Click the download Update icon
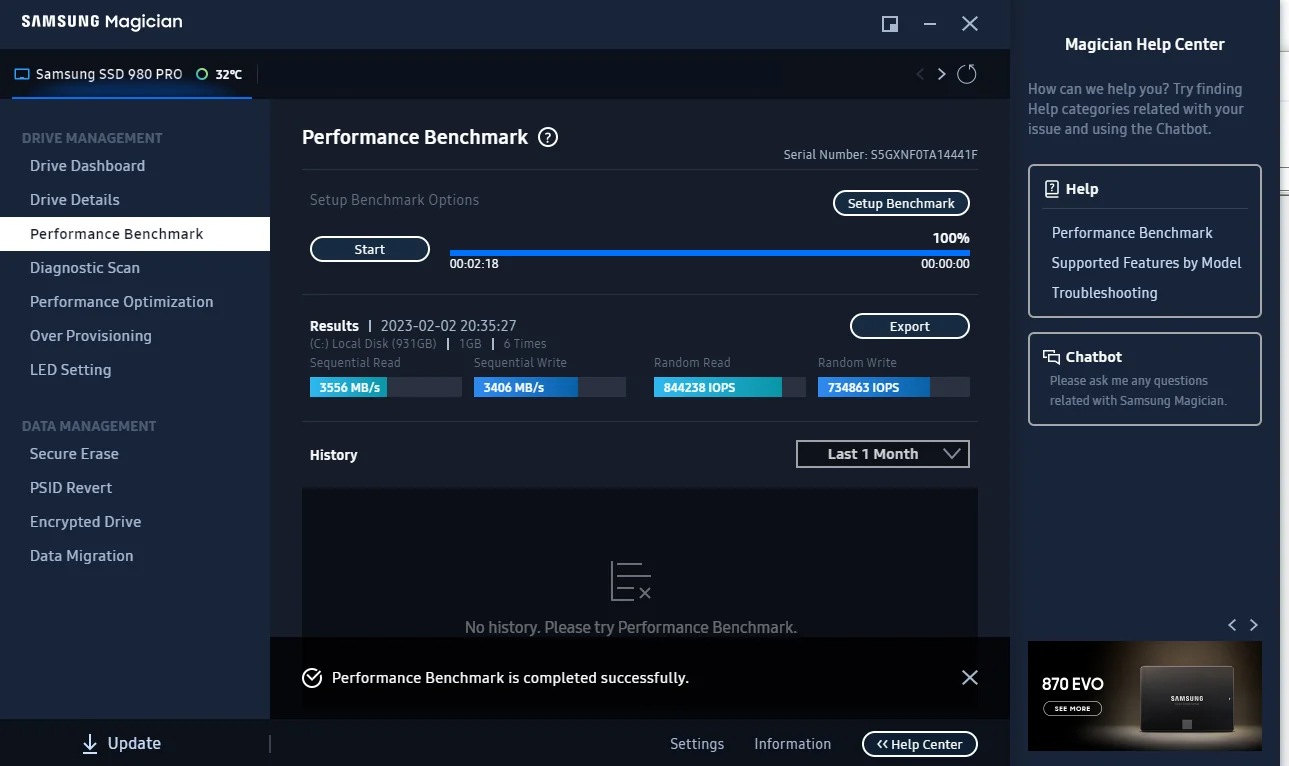 (x=90, y=744)
